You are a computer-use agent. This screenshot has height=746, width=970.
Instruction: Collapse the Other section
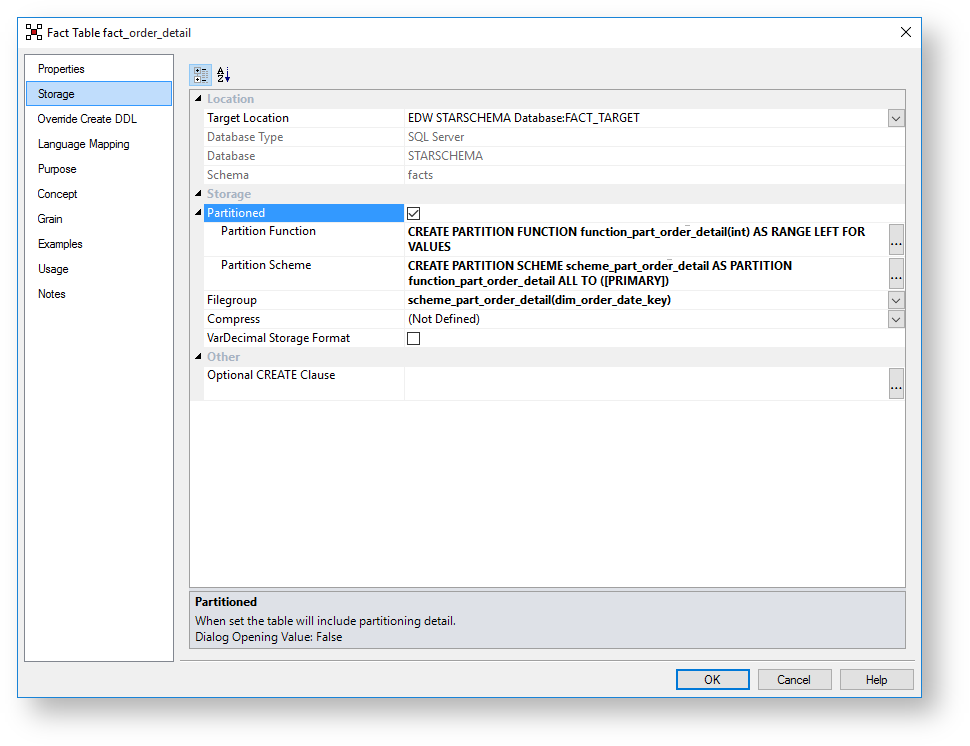[x=198, y=356]
